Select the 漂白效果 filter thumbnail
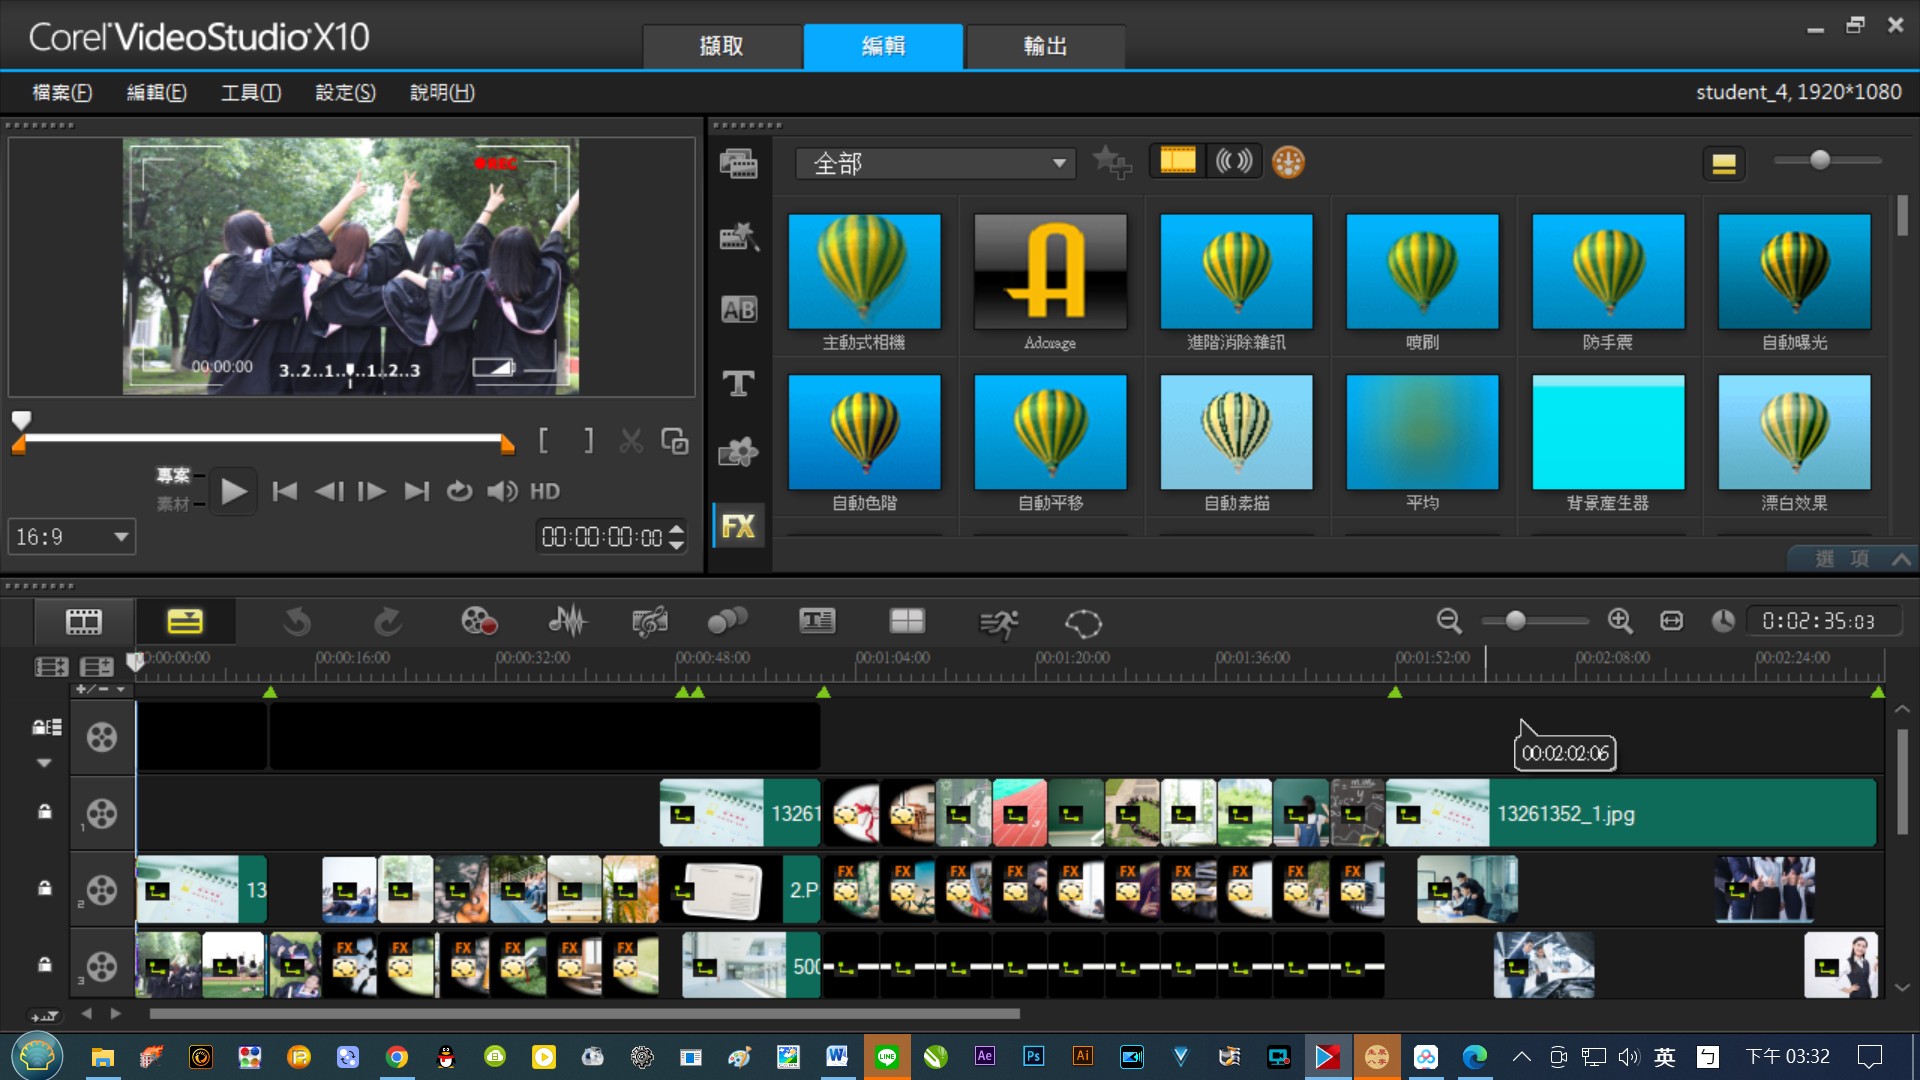Image resolution: width=1920 pixels, height=1080 pixels. click(x=1794, y=432)
